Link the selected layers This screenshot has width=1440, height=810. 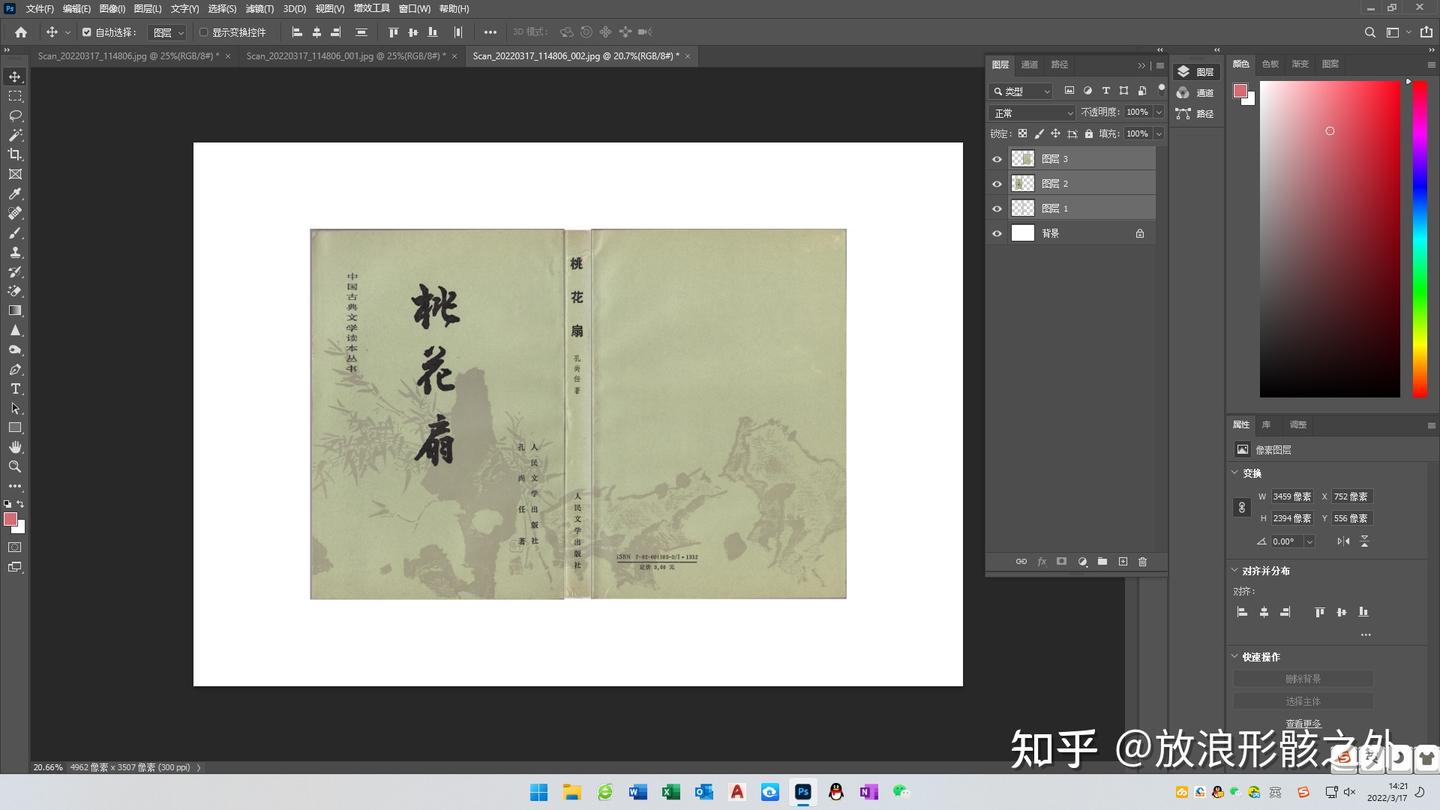[x=1021, y=562]
